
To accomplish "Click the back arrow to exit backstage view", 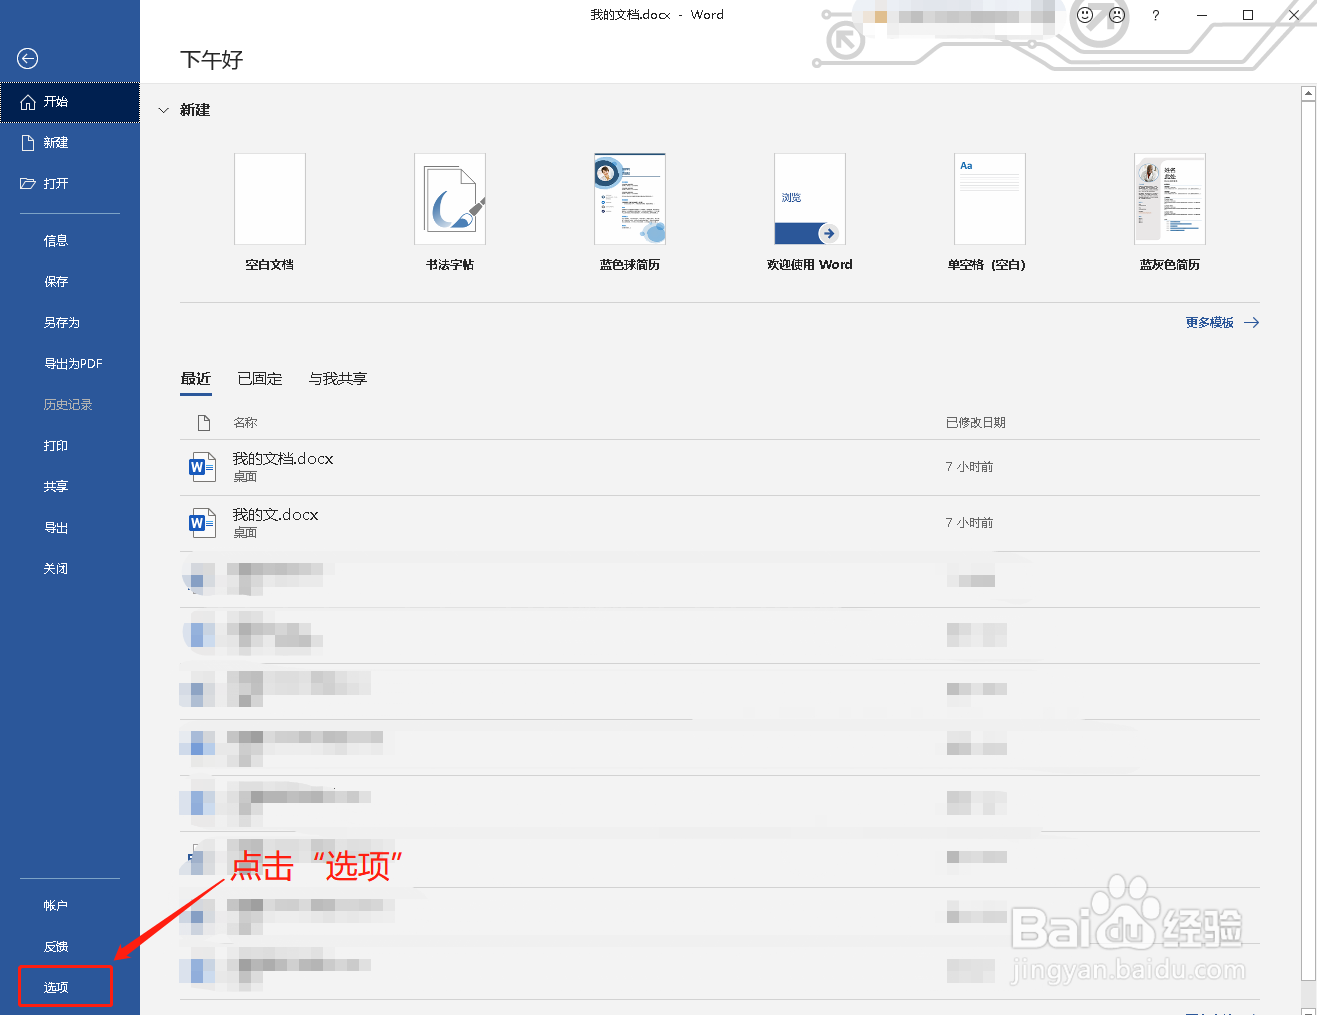I will point(27,58).
